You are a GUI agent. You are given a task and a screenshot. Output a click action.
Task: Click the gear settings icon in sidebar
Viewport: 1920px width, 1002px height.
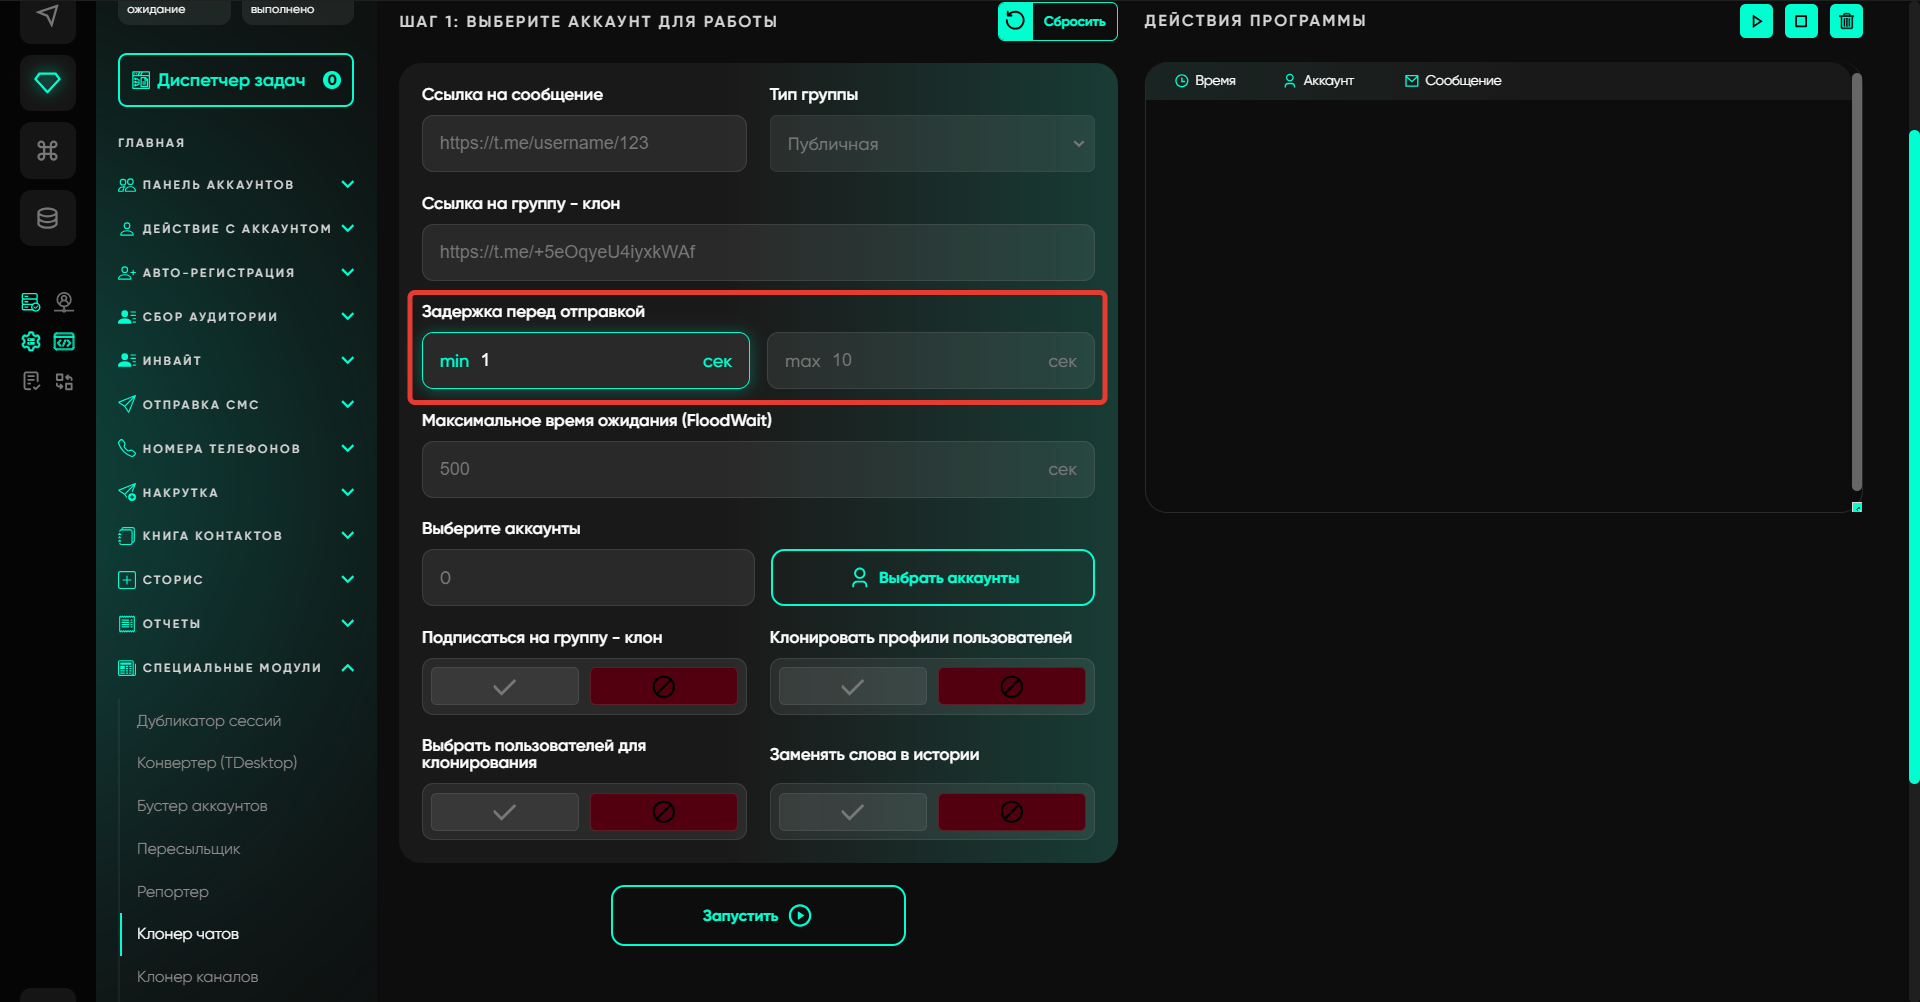(x=31, y=342)
